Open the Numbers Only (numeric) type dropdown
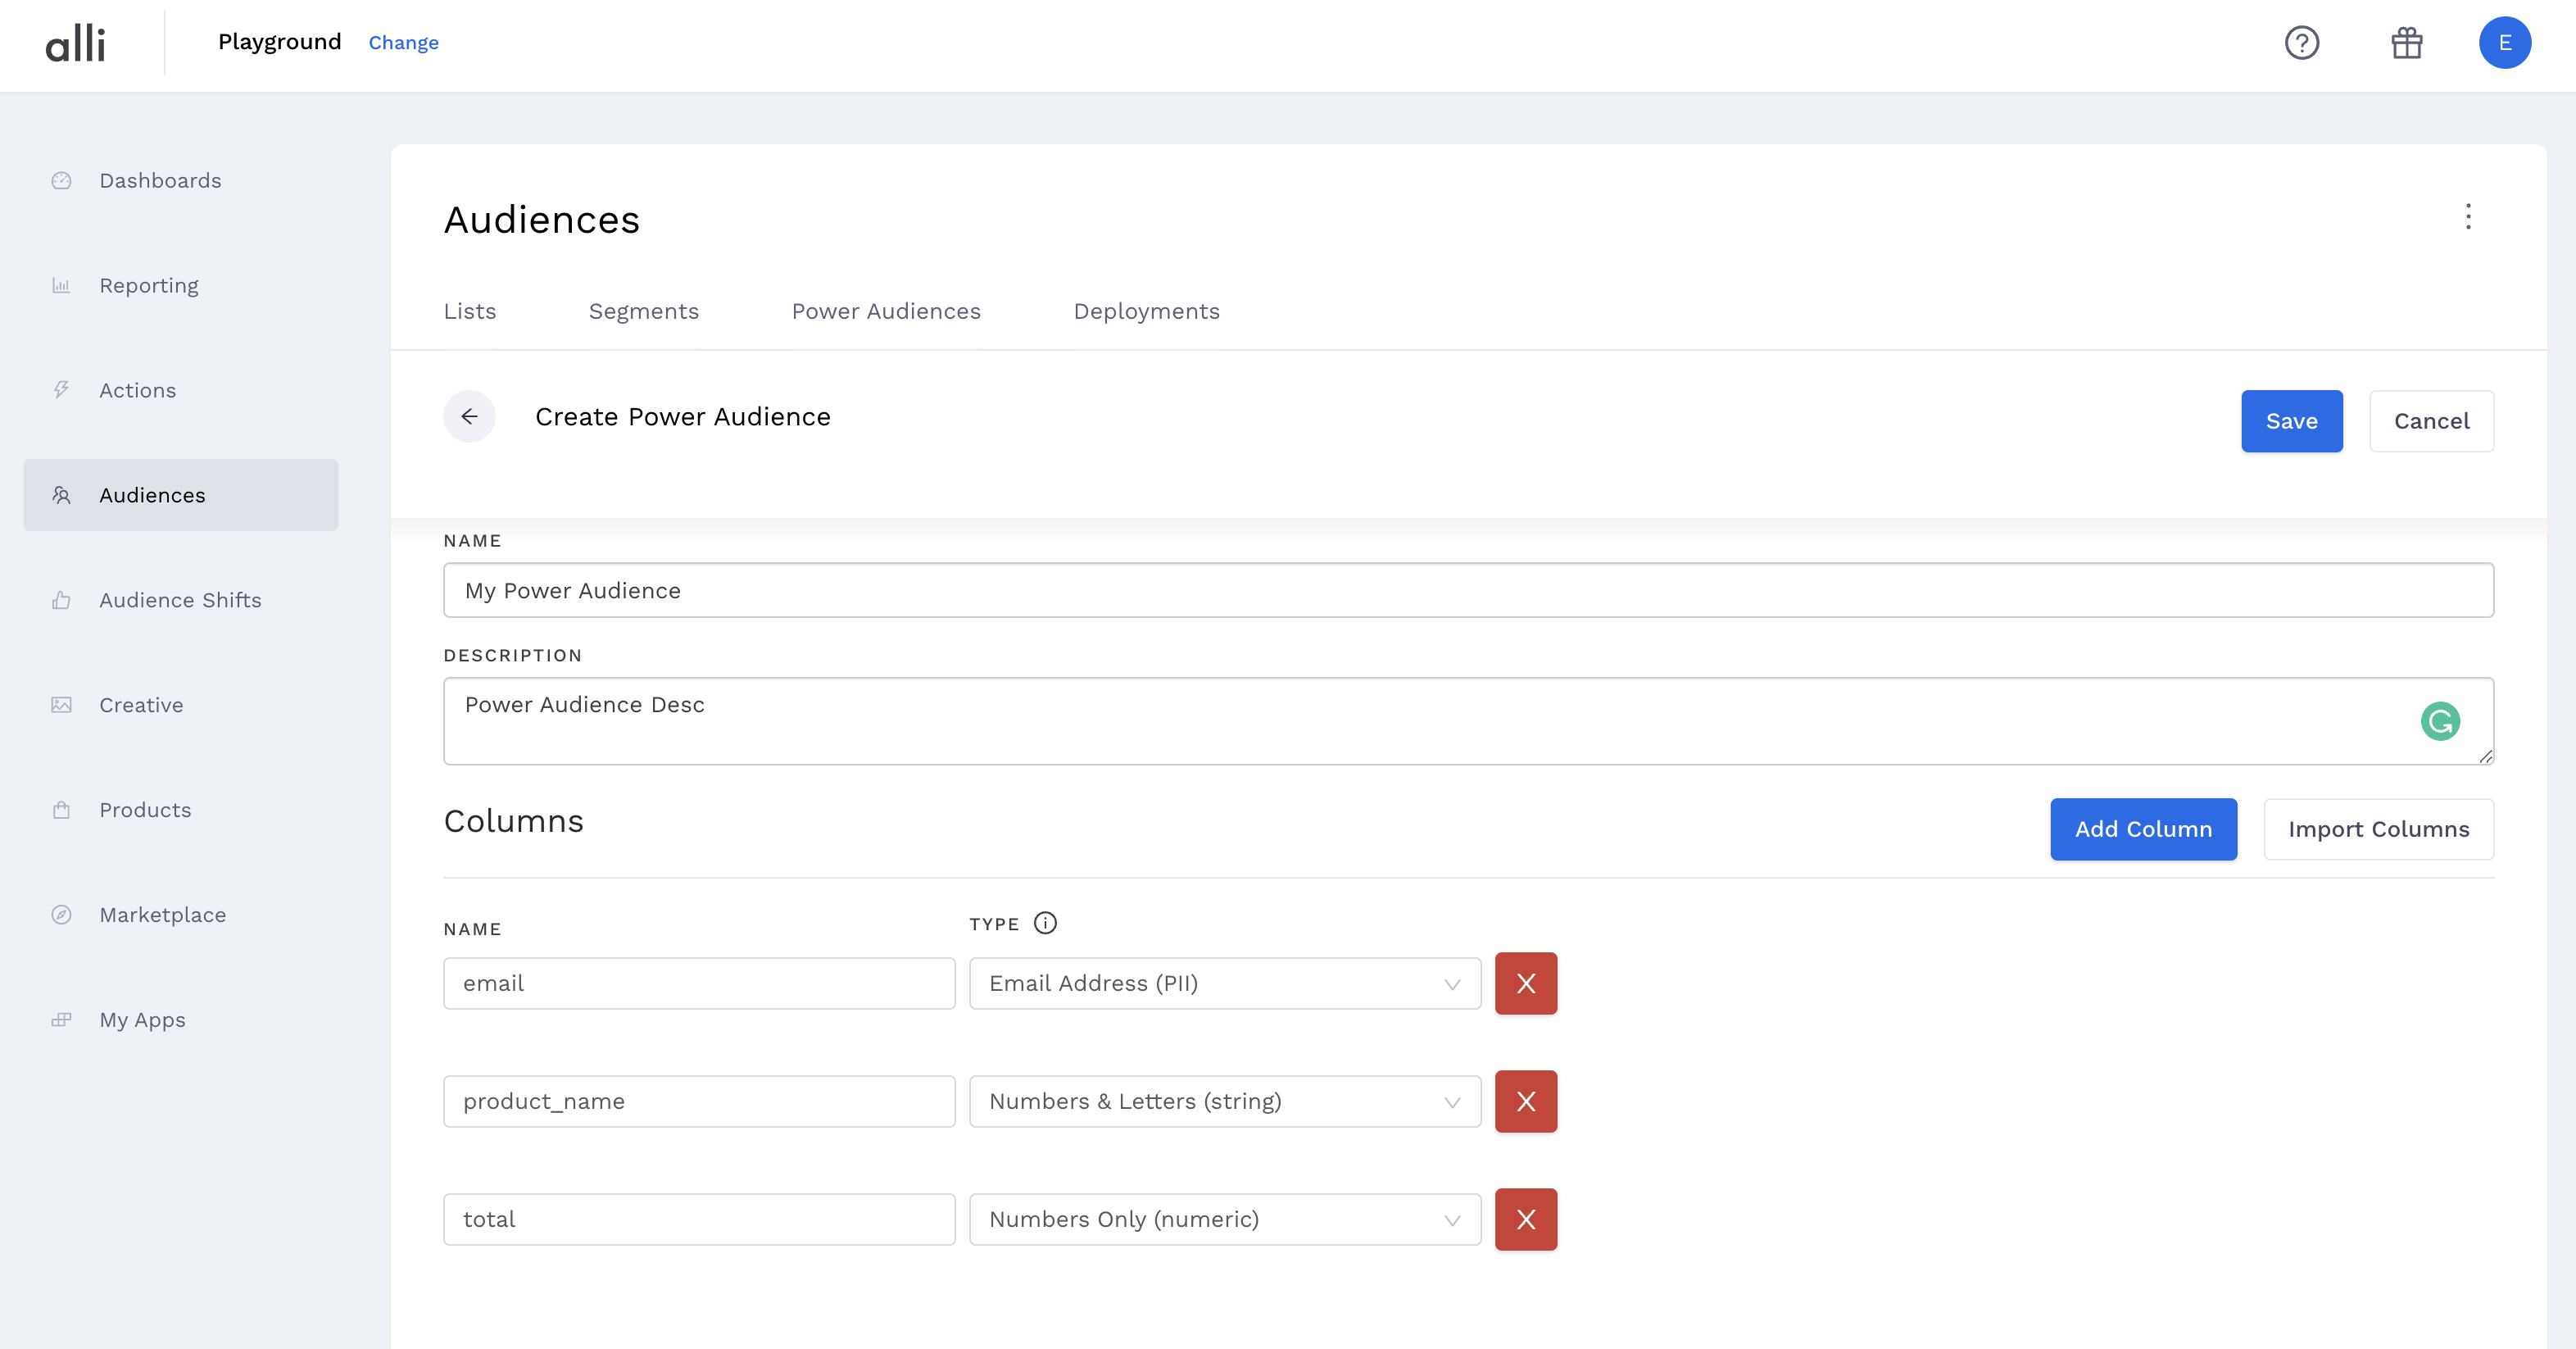Image resolution: width=2576 pixels, height=1349 pixels. [1224, 1219]
